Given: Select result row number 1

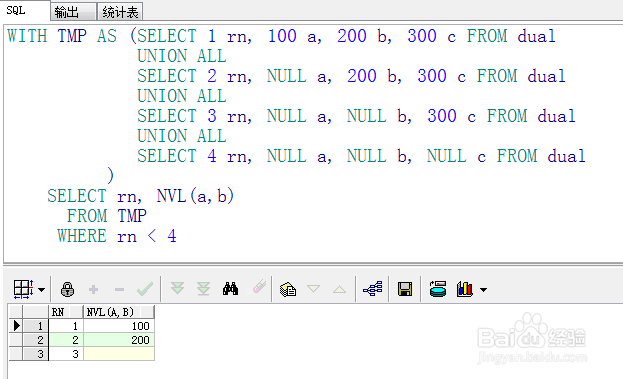Looking at the screenshot, I should (x=36, y=326).
